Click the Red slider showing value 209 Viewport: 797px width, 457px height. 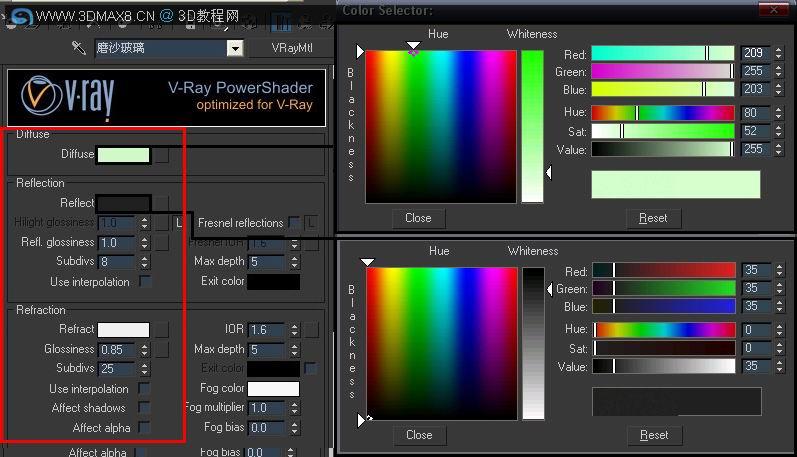click(663, 53)
